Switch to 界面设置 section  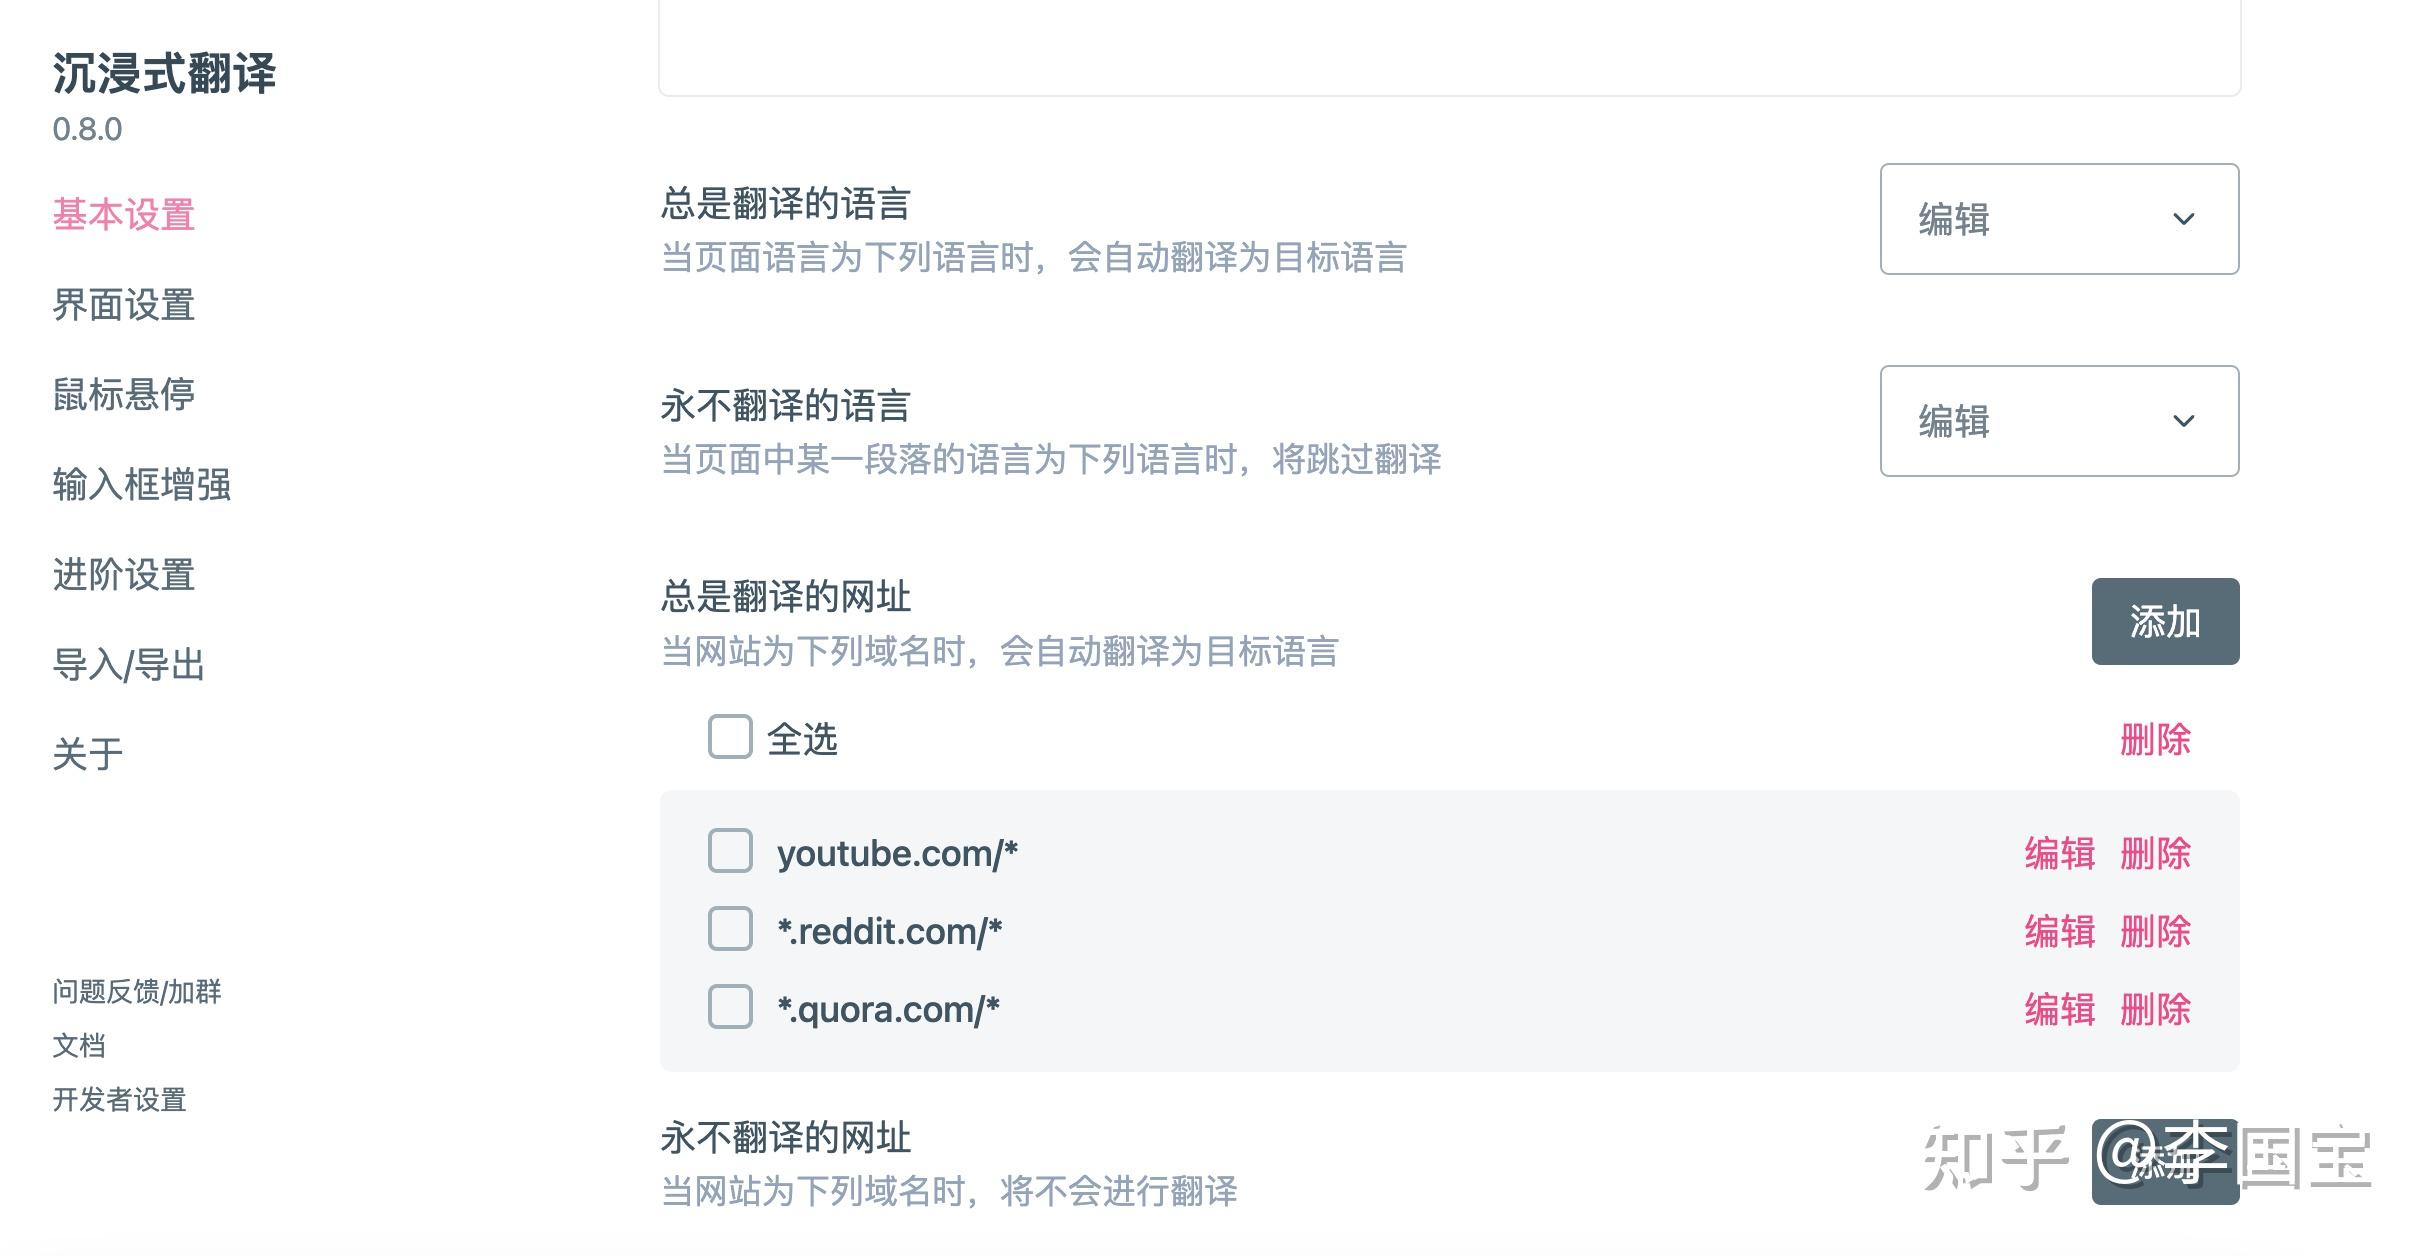pos(124,305)
